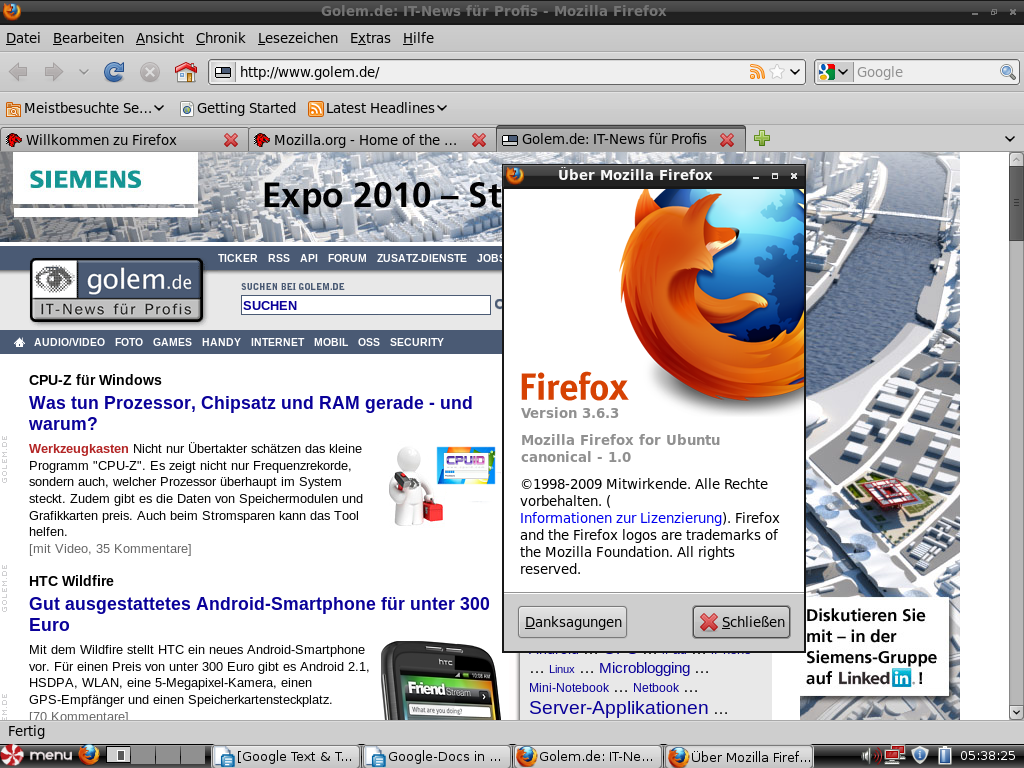Subscribe via RSS icon in the address bar

[x=759, y=71]
